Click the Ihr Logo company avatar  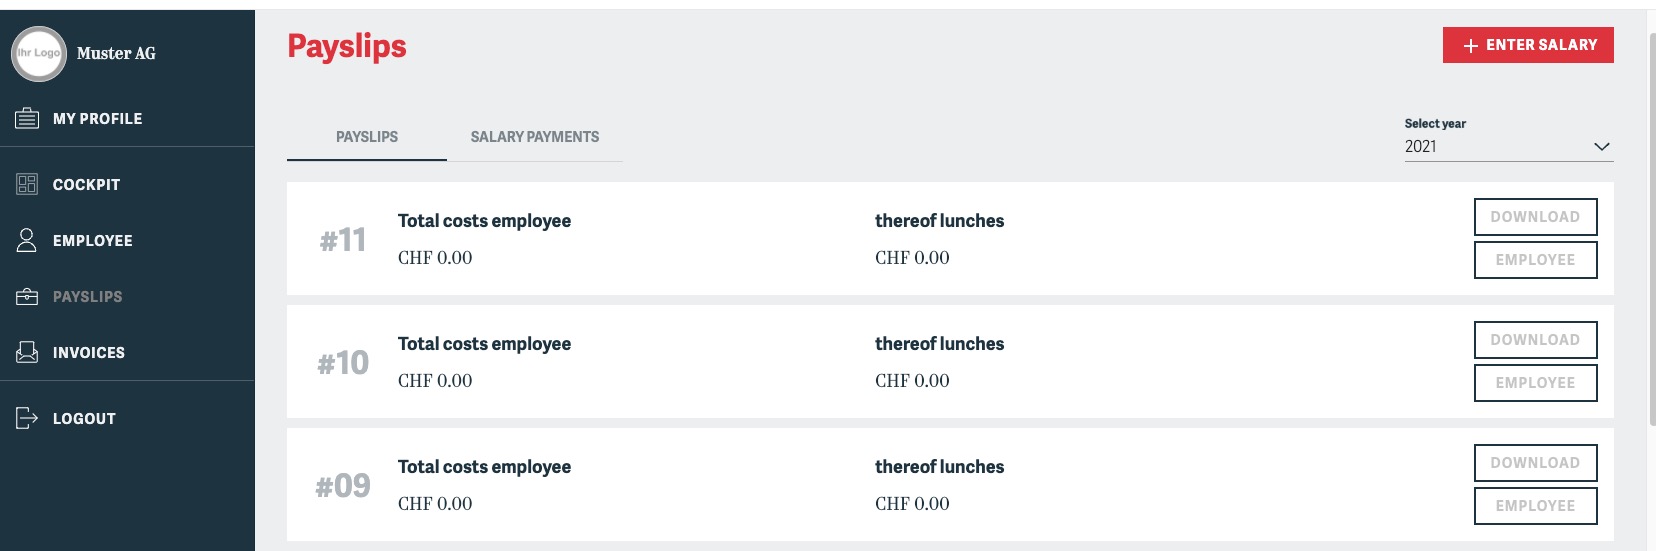pos(38,53)
